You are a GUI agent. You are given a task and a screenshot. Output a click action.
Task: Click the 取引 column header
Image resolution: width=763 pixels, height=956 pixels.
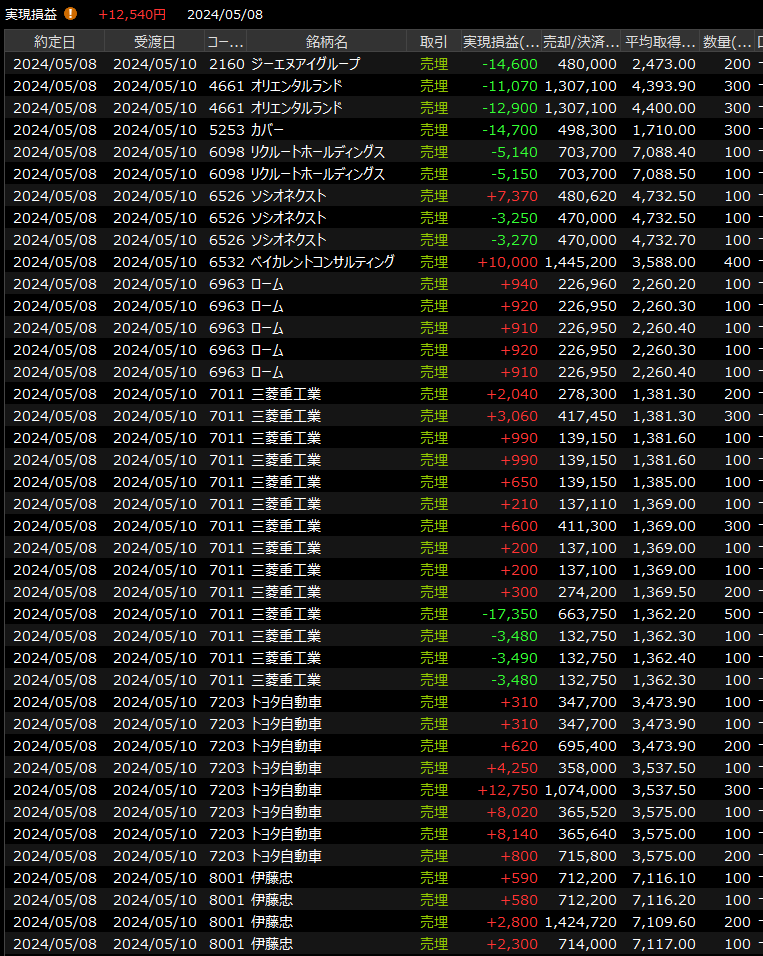[x=433, y=41]
